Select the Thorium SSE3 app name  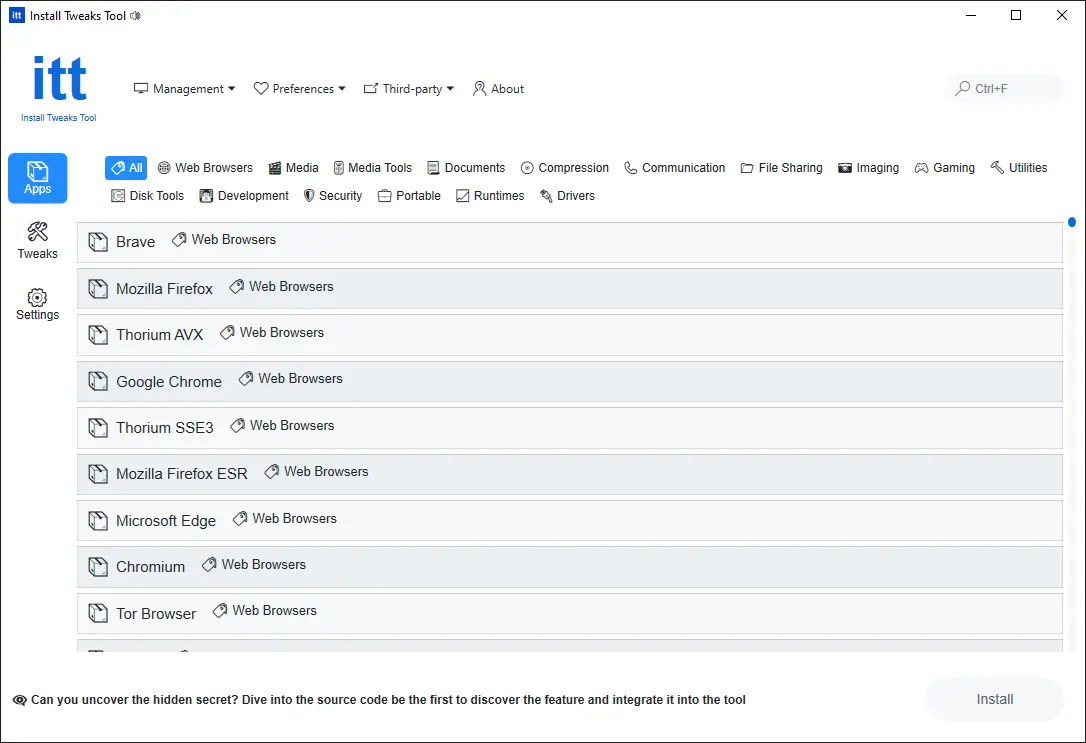tap(165, 428)
